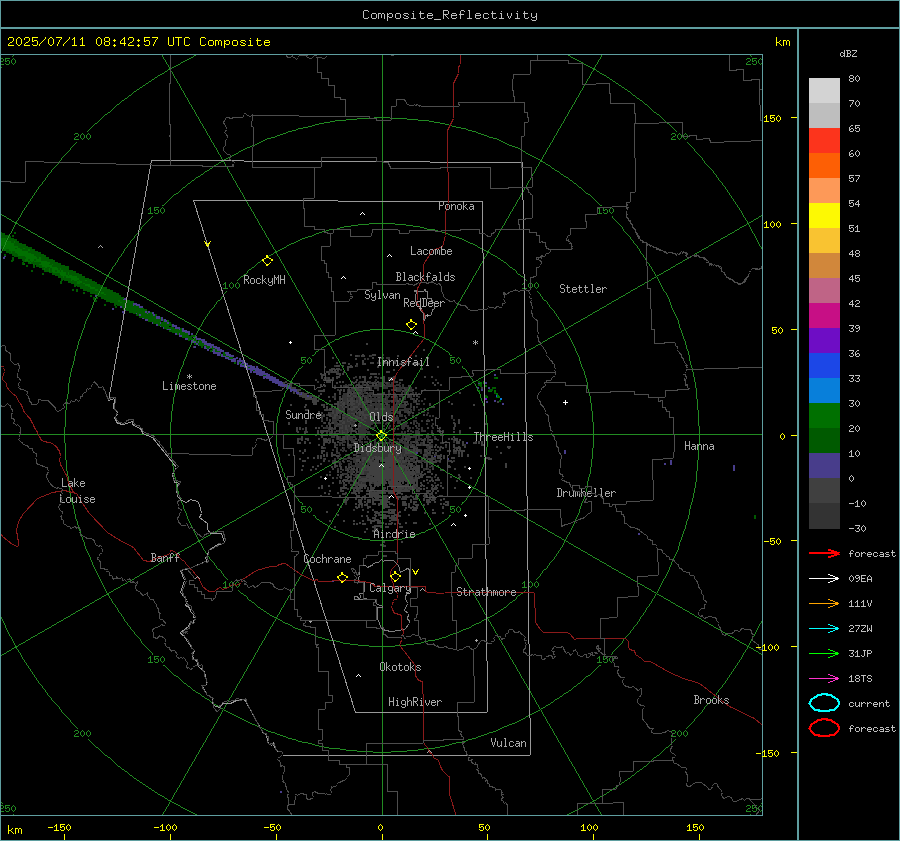Screen dimensions: 900x841
Task: Click the yellow diamond marker above Calgary
Action: coord(395,576)
